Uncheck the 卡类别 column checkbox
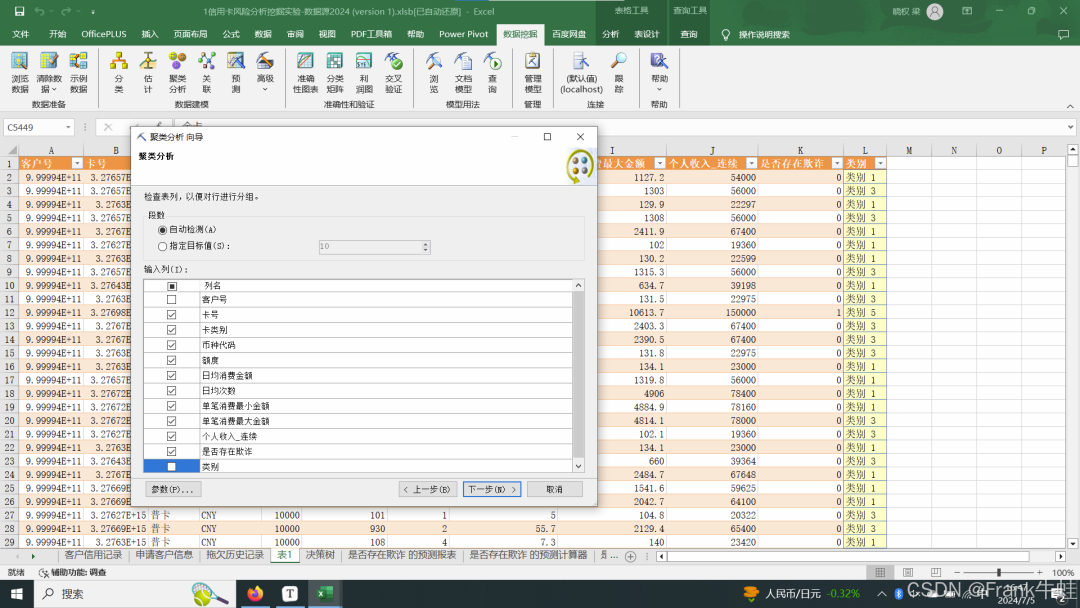1080x608 pixels. 171,330
